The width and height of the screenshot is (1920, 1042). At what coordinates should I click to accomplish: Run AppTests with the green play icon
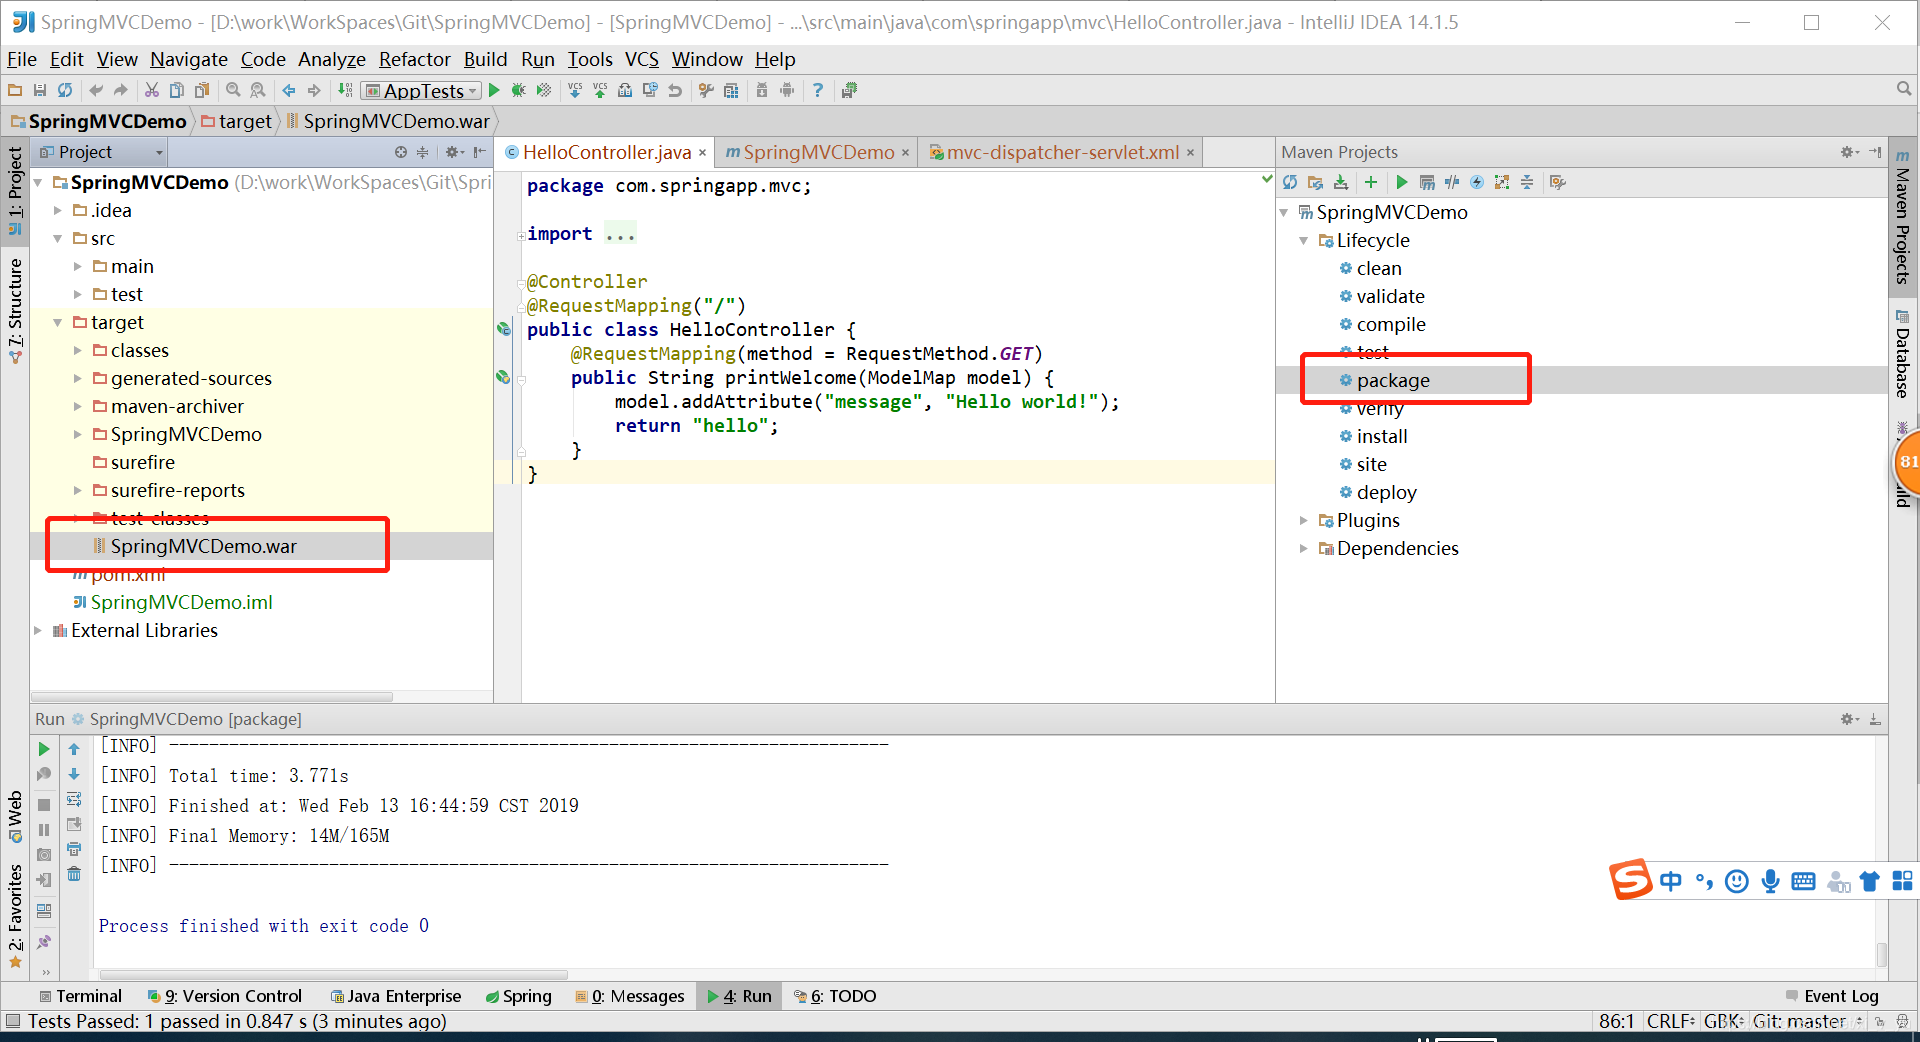coord(494,91)
